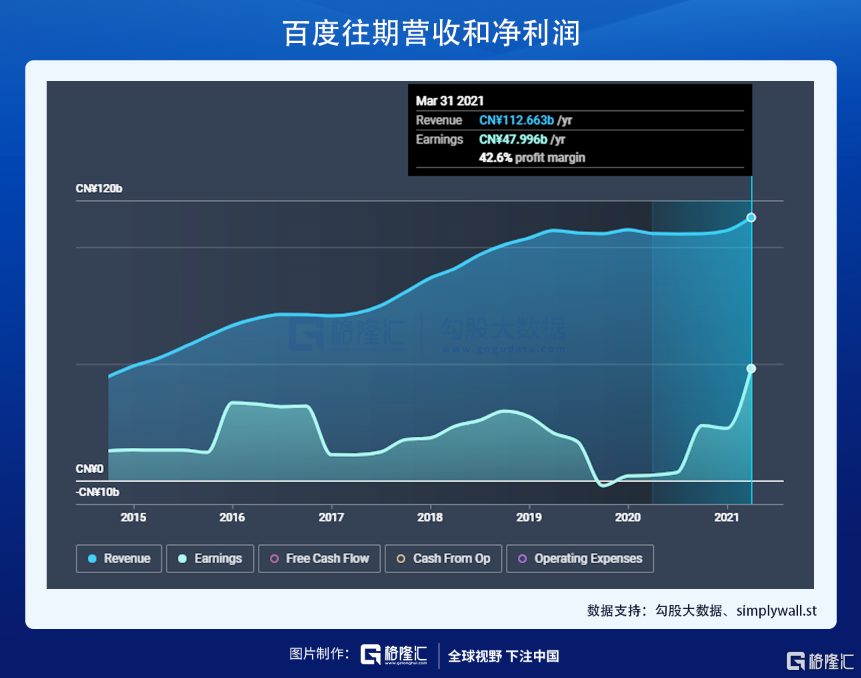Click the Earnings data point marker
The width and height of the screenshot is (861, 678).
(x=751, y=368)
